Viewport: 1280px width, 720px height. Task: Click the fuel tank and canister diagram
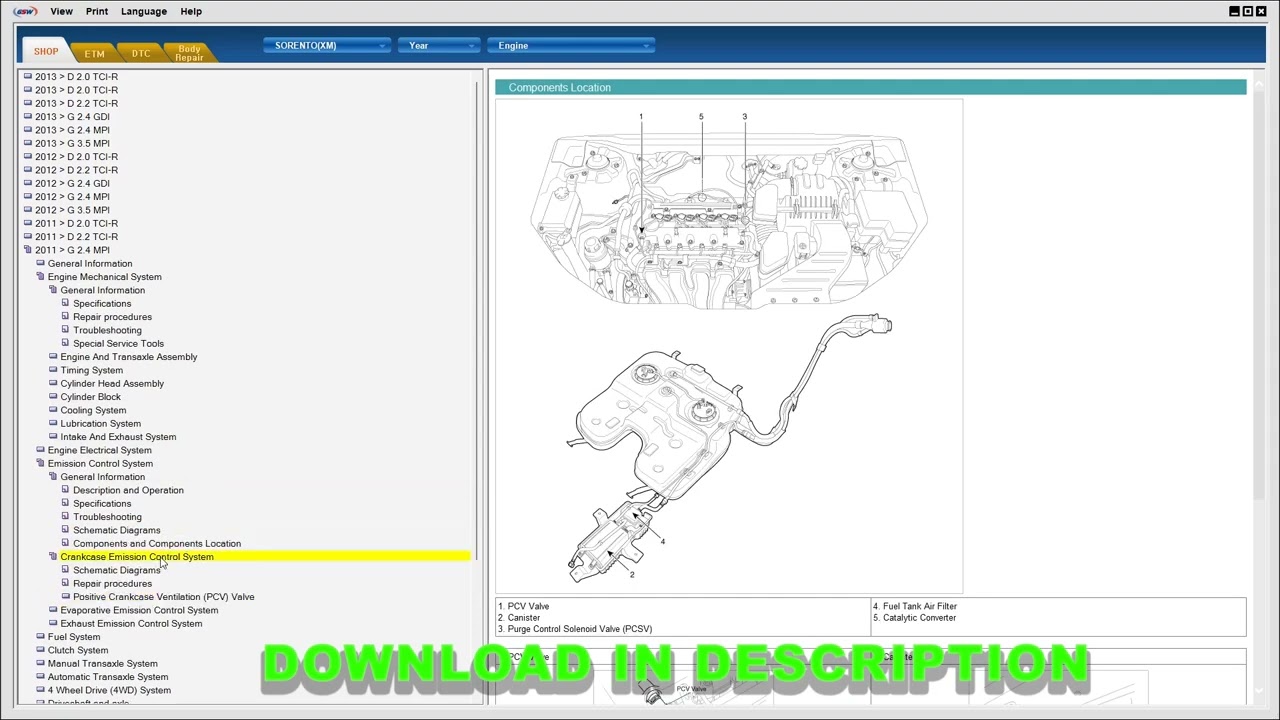click(x=730, y=448)
